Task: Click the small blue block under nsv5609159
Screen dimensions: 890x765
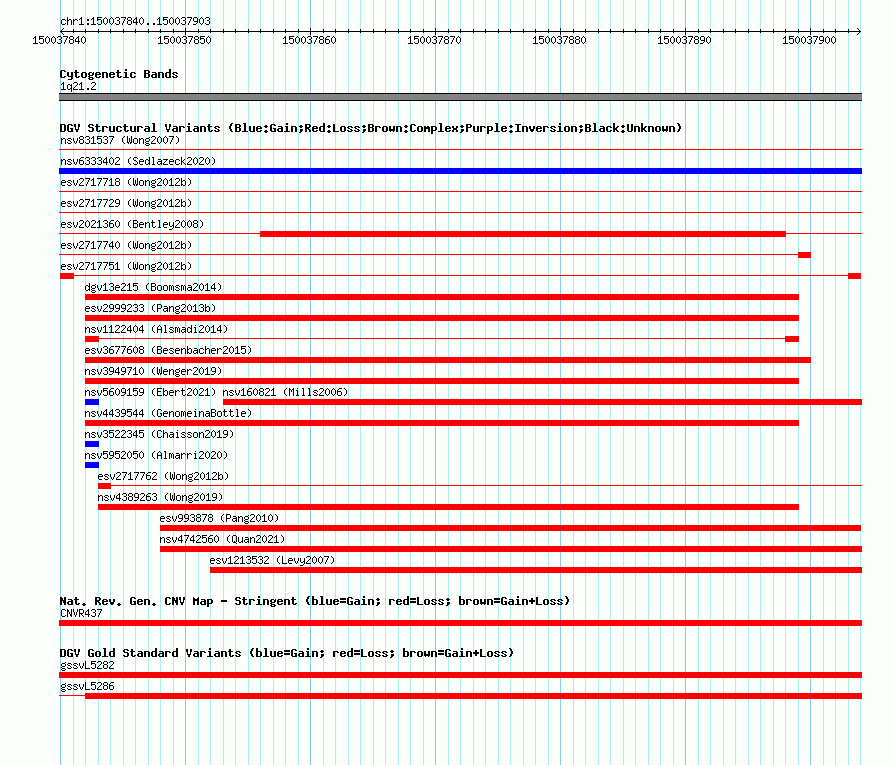Action: (92, 402)
